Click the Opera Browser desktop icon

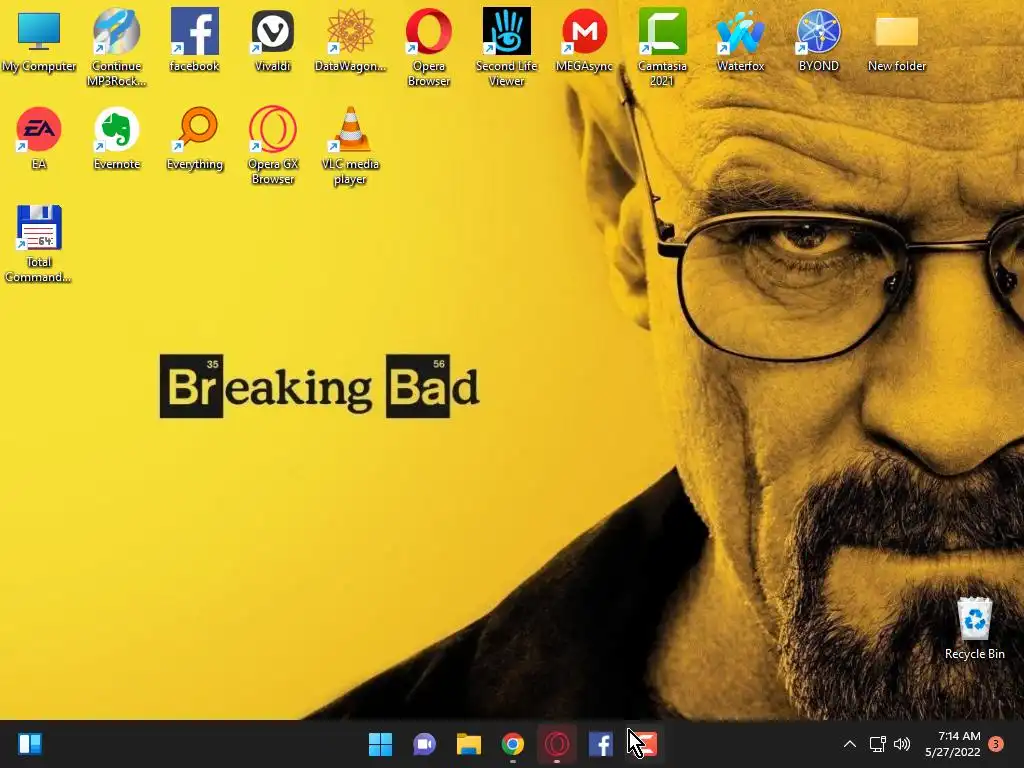pos(428,47)
